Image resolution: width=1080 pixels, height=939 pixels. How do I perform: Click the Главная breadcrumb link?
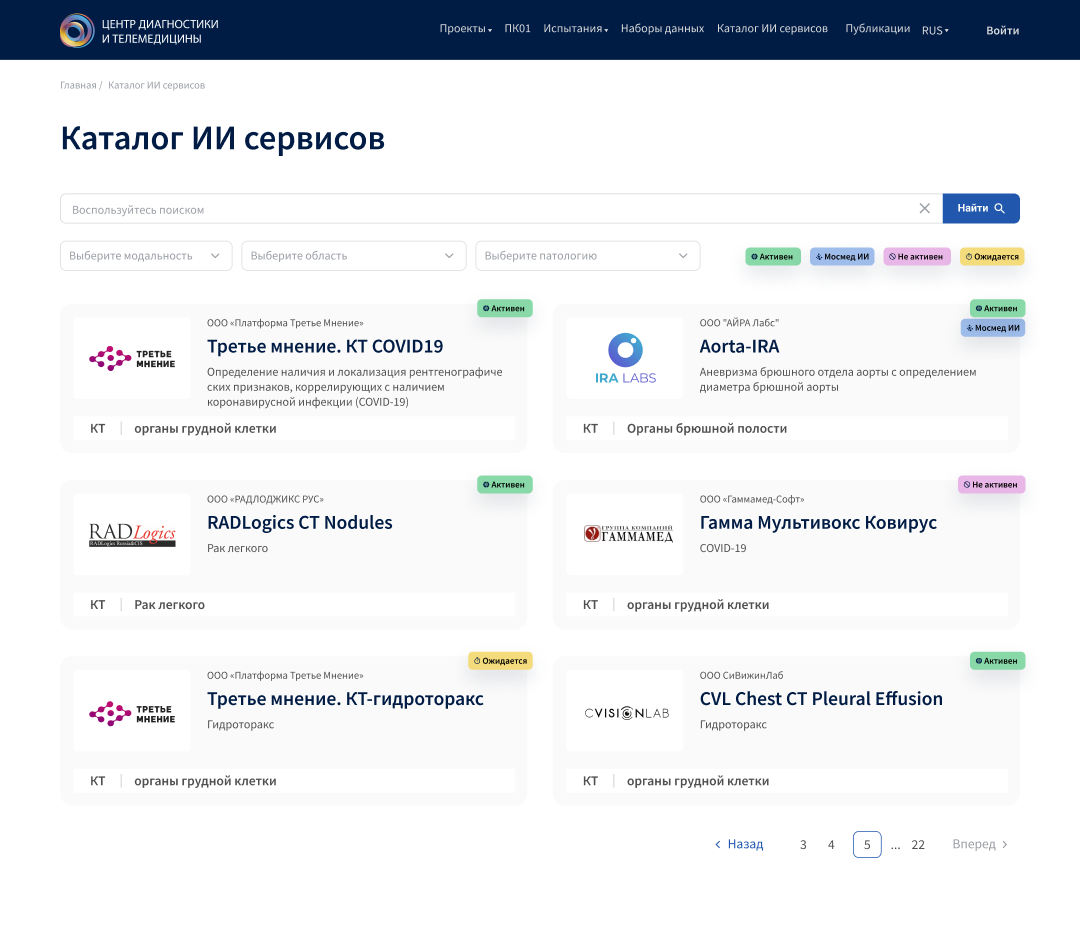coord(78,85)
